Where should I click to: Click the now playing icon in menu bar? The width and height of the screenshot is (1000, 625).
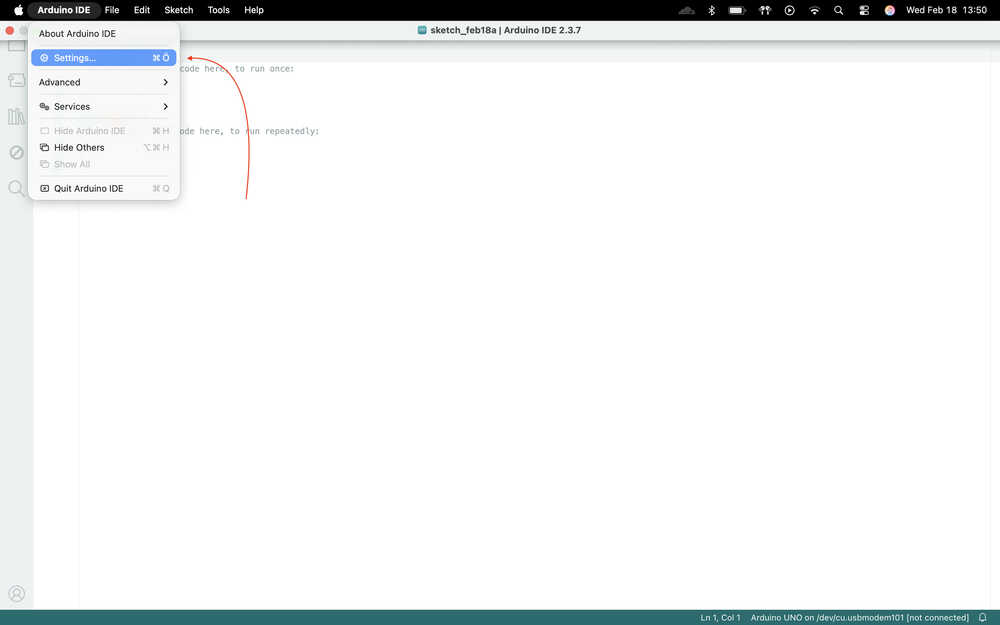point(790,10)
